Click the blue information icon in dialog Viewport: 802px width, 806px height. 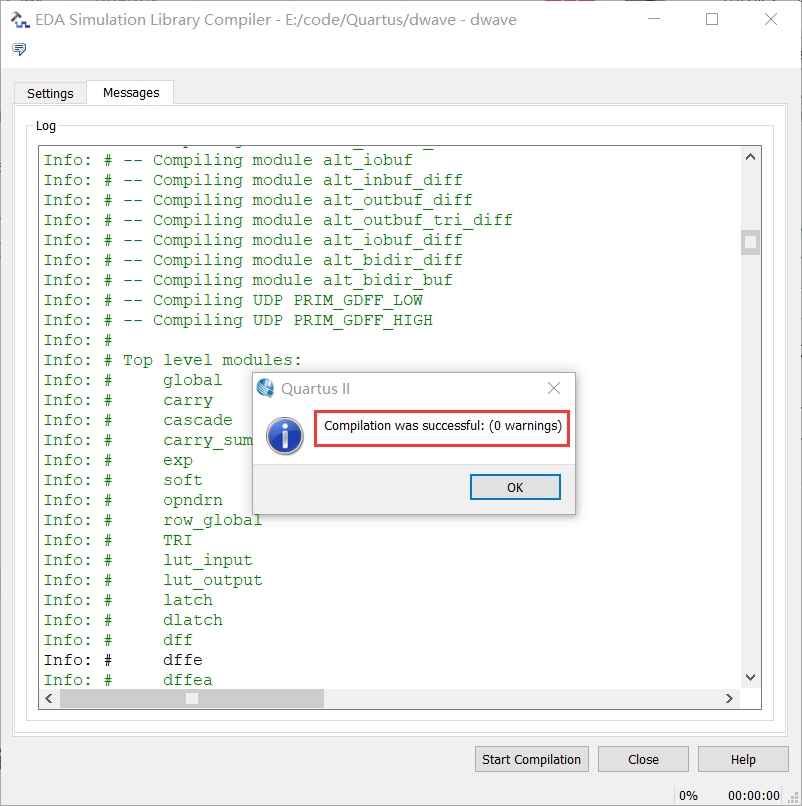click(285, 436)
